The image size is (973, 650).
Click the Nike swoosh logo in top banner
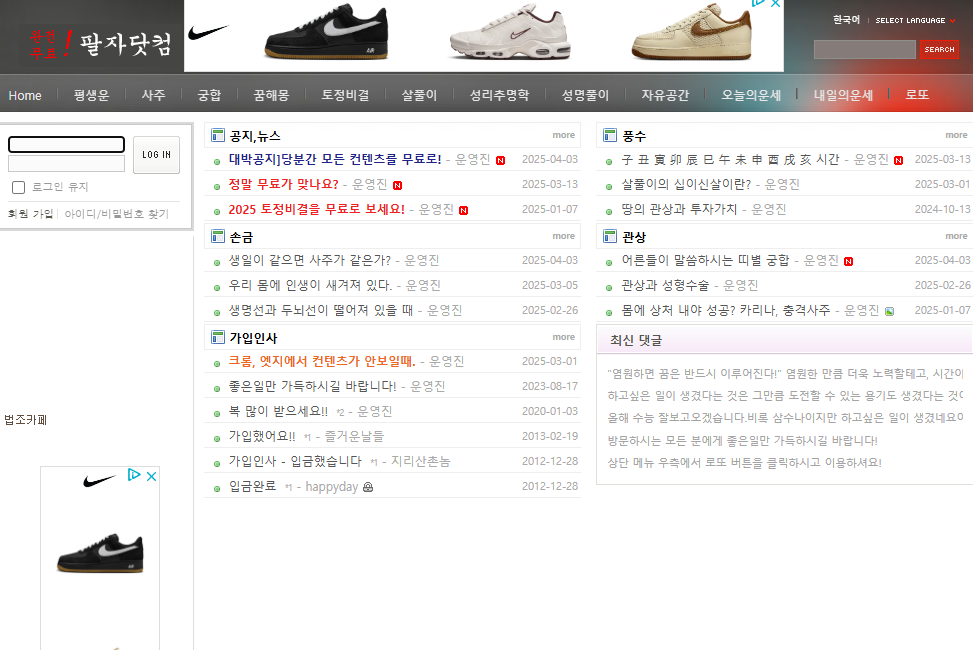(x=208, y=32)
